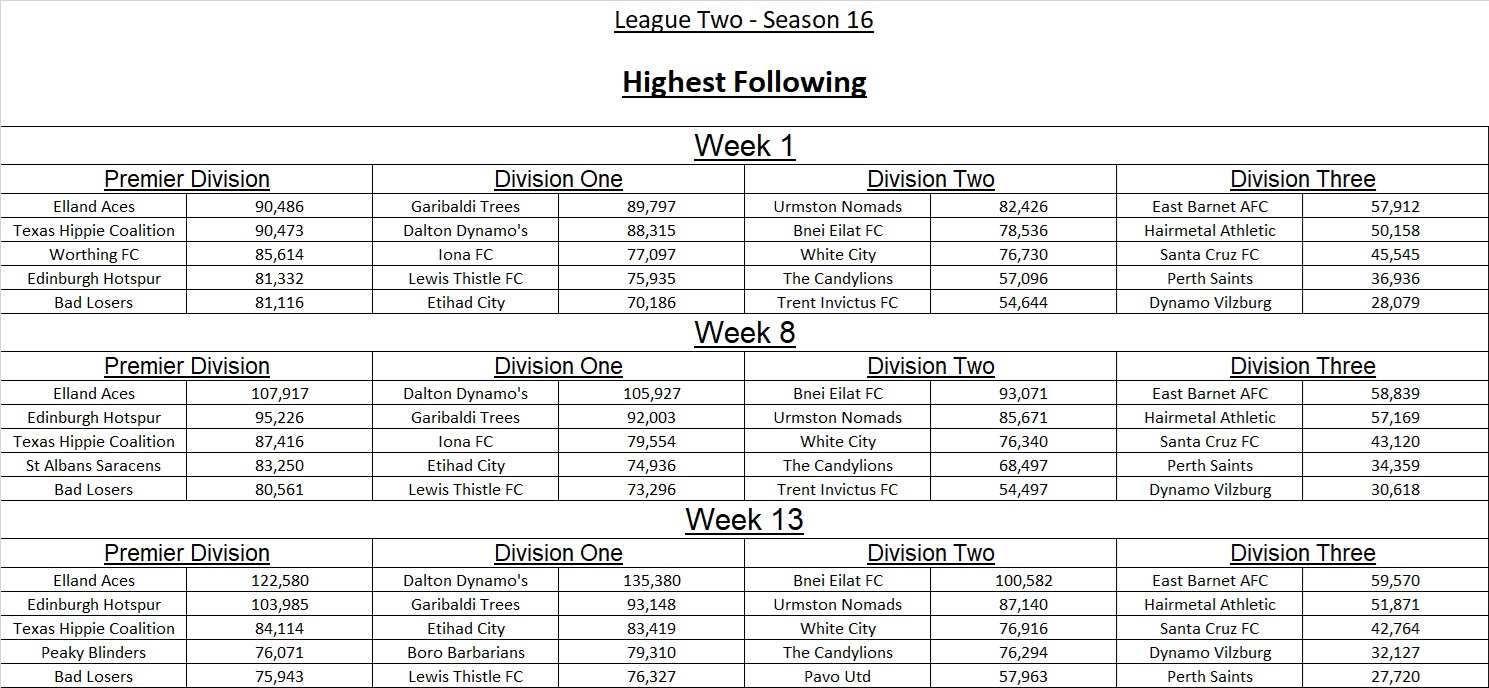Click the 'Week 1' section heading
This screenshot has height=688, width=1489.
pyautogui.click(x=744, y=146)
